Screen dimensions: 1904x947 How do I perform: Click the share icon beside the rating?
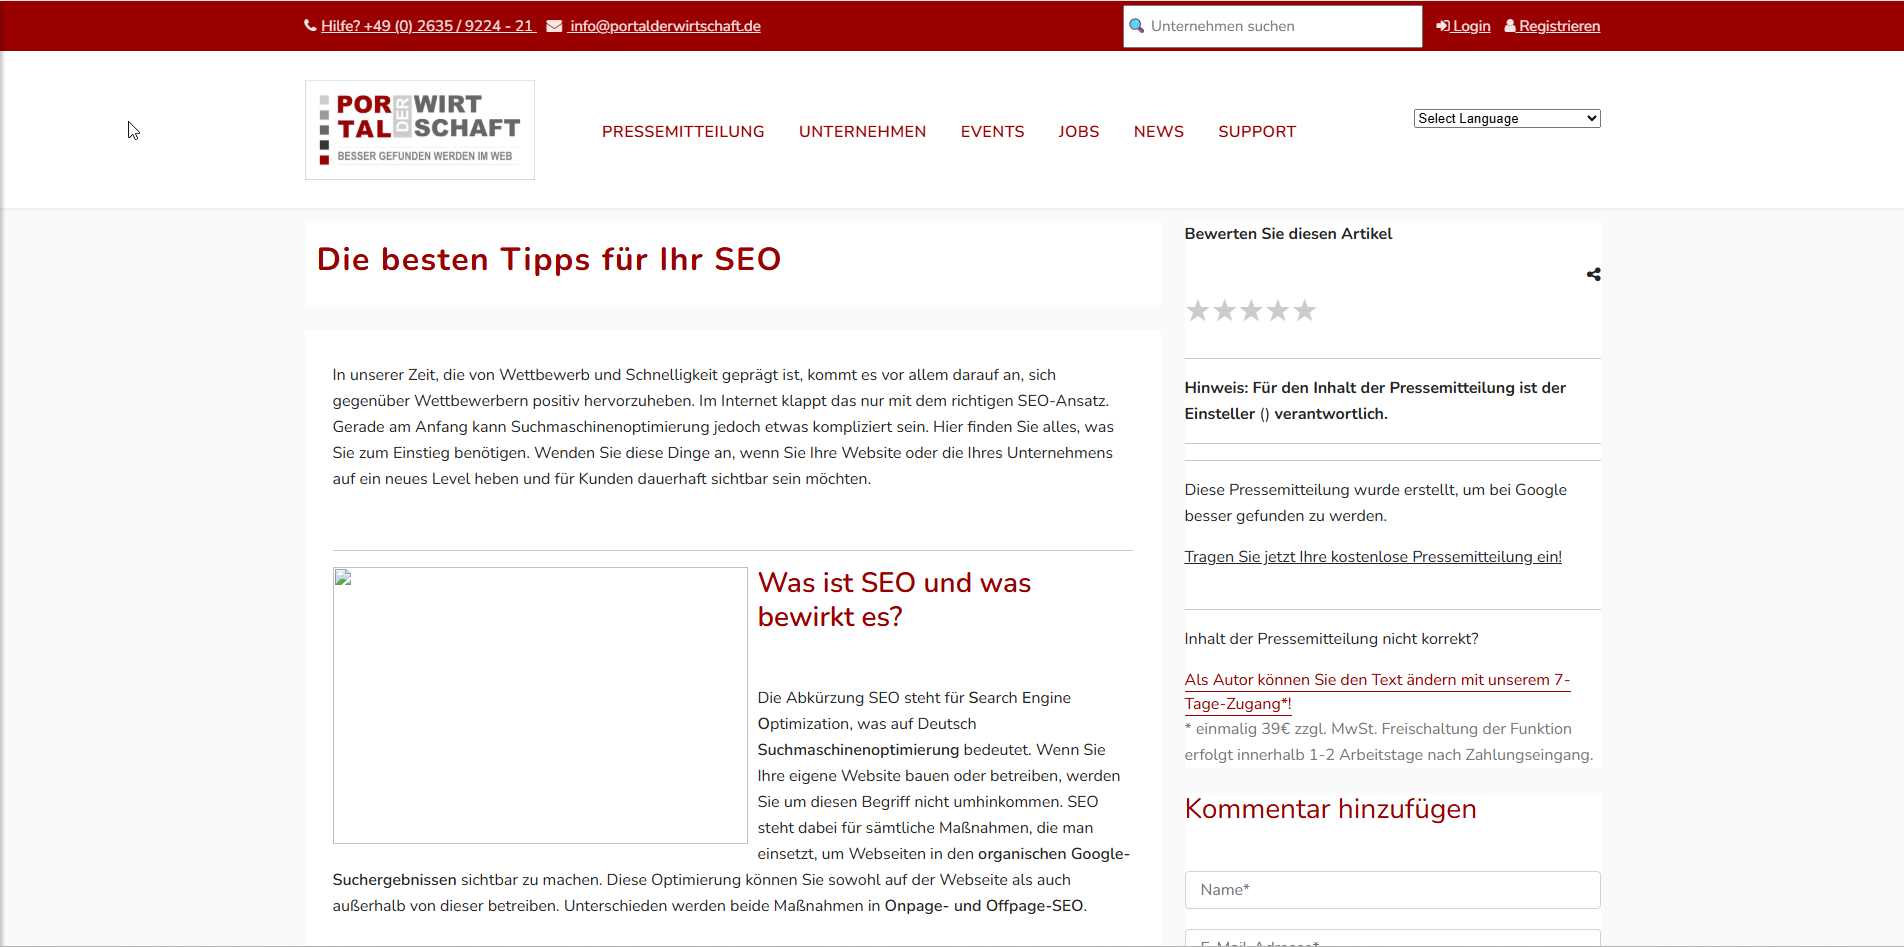[1593, 274]
